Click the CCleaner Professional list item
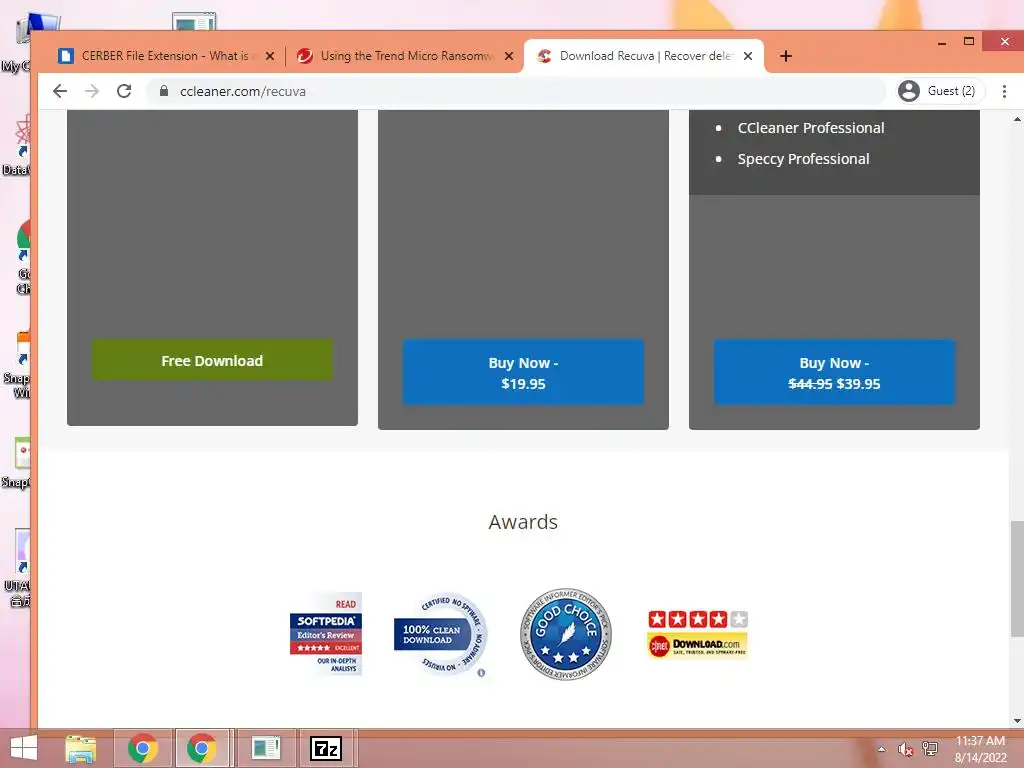Image resolution: width=1024 pixels, height=768 pixels. tap(810, 128)
